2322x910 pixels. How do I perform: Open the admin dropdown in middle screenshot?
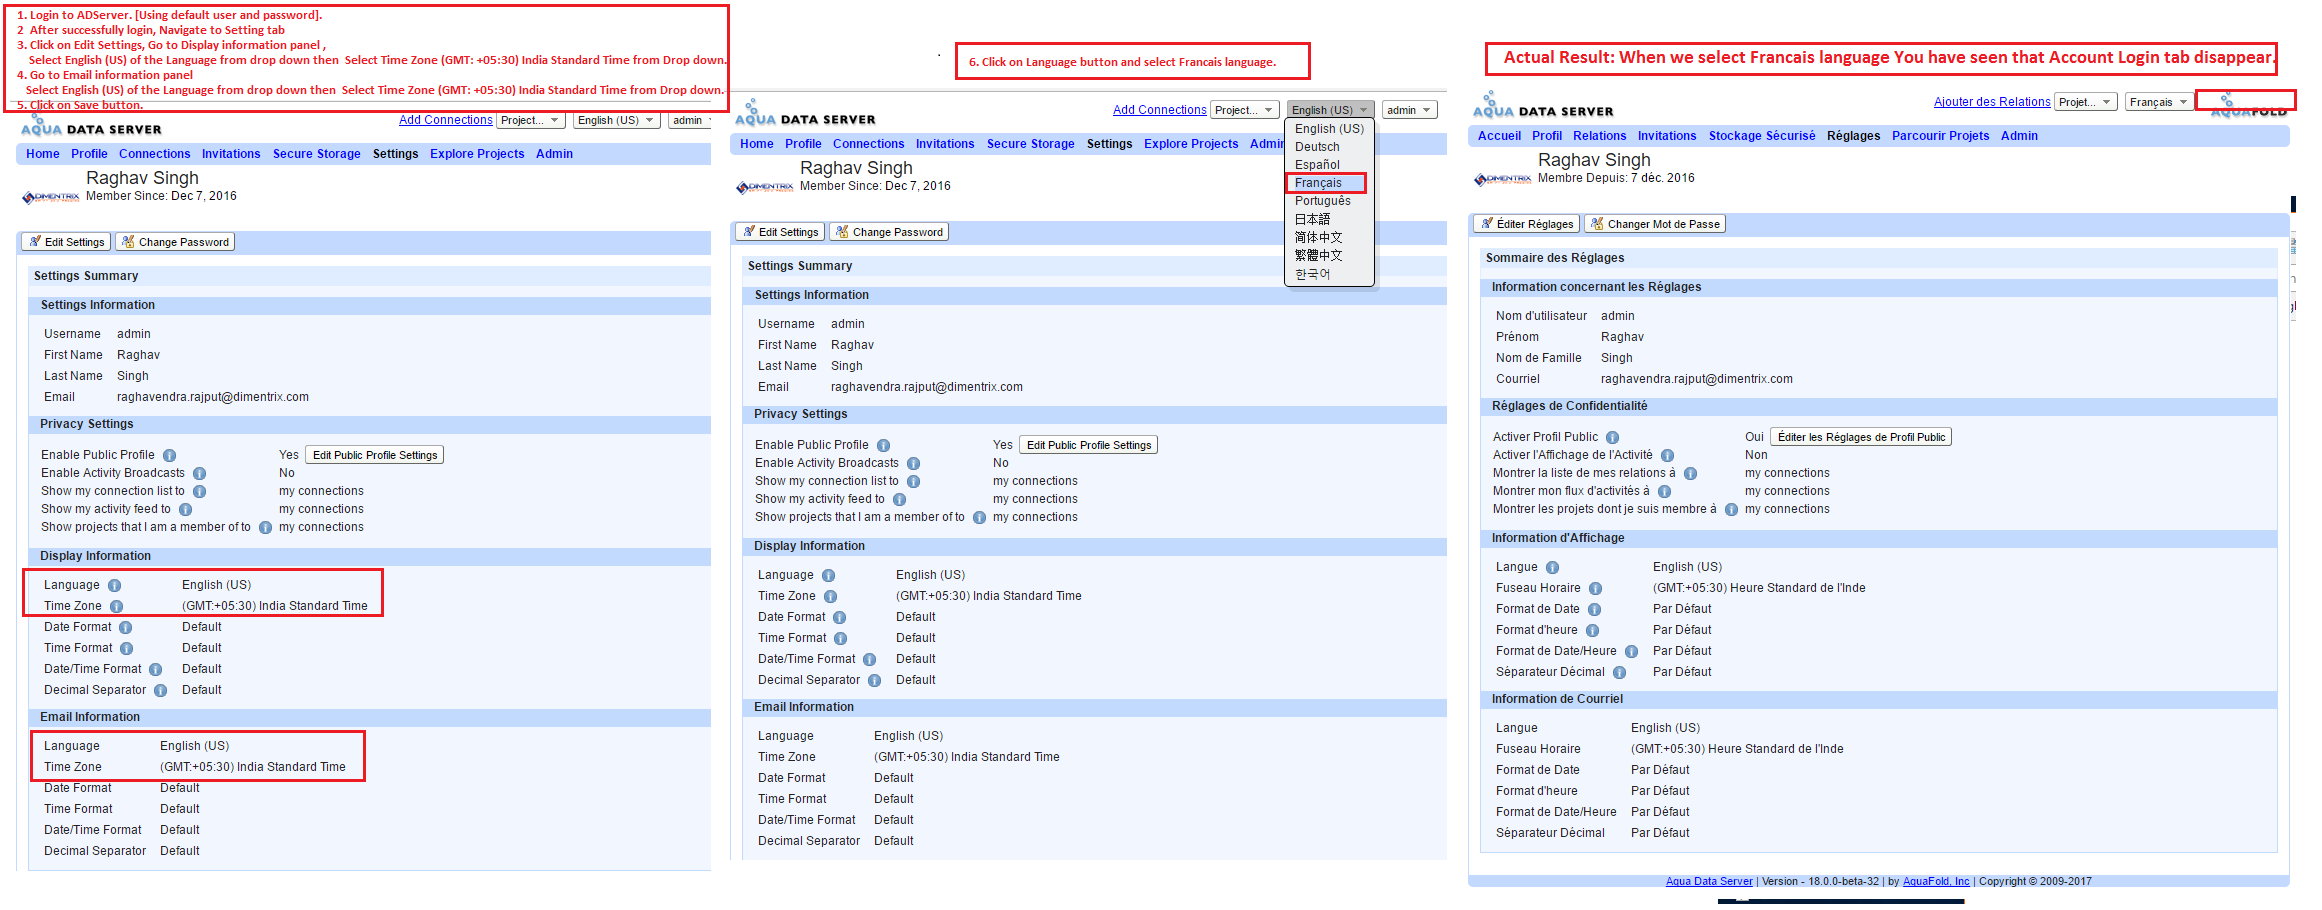coord(1410,110)
